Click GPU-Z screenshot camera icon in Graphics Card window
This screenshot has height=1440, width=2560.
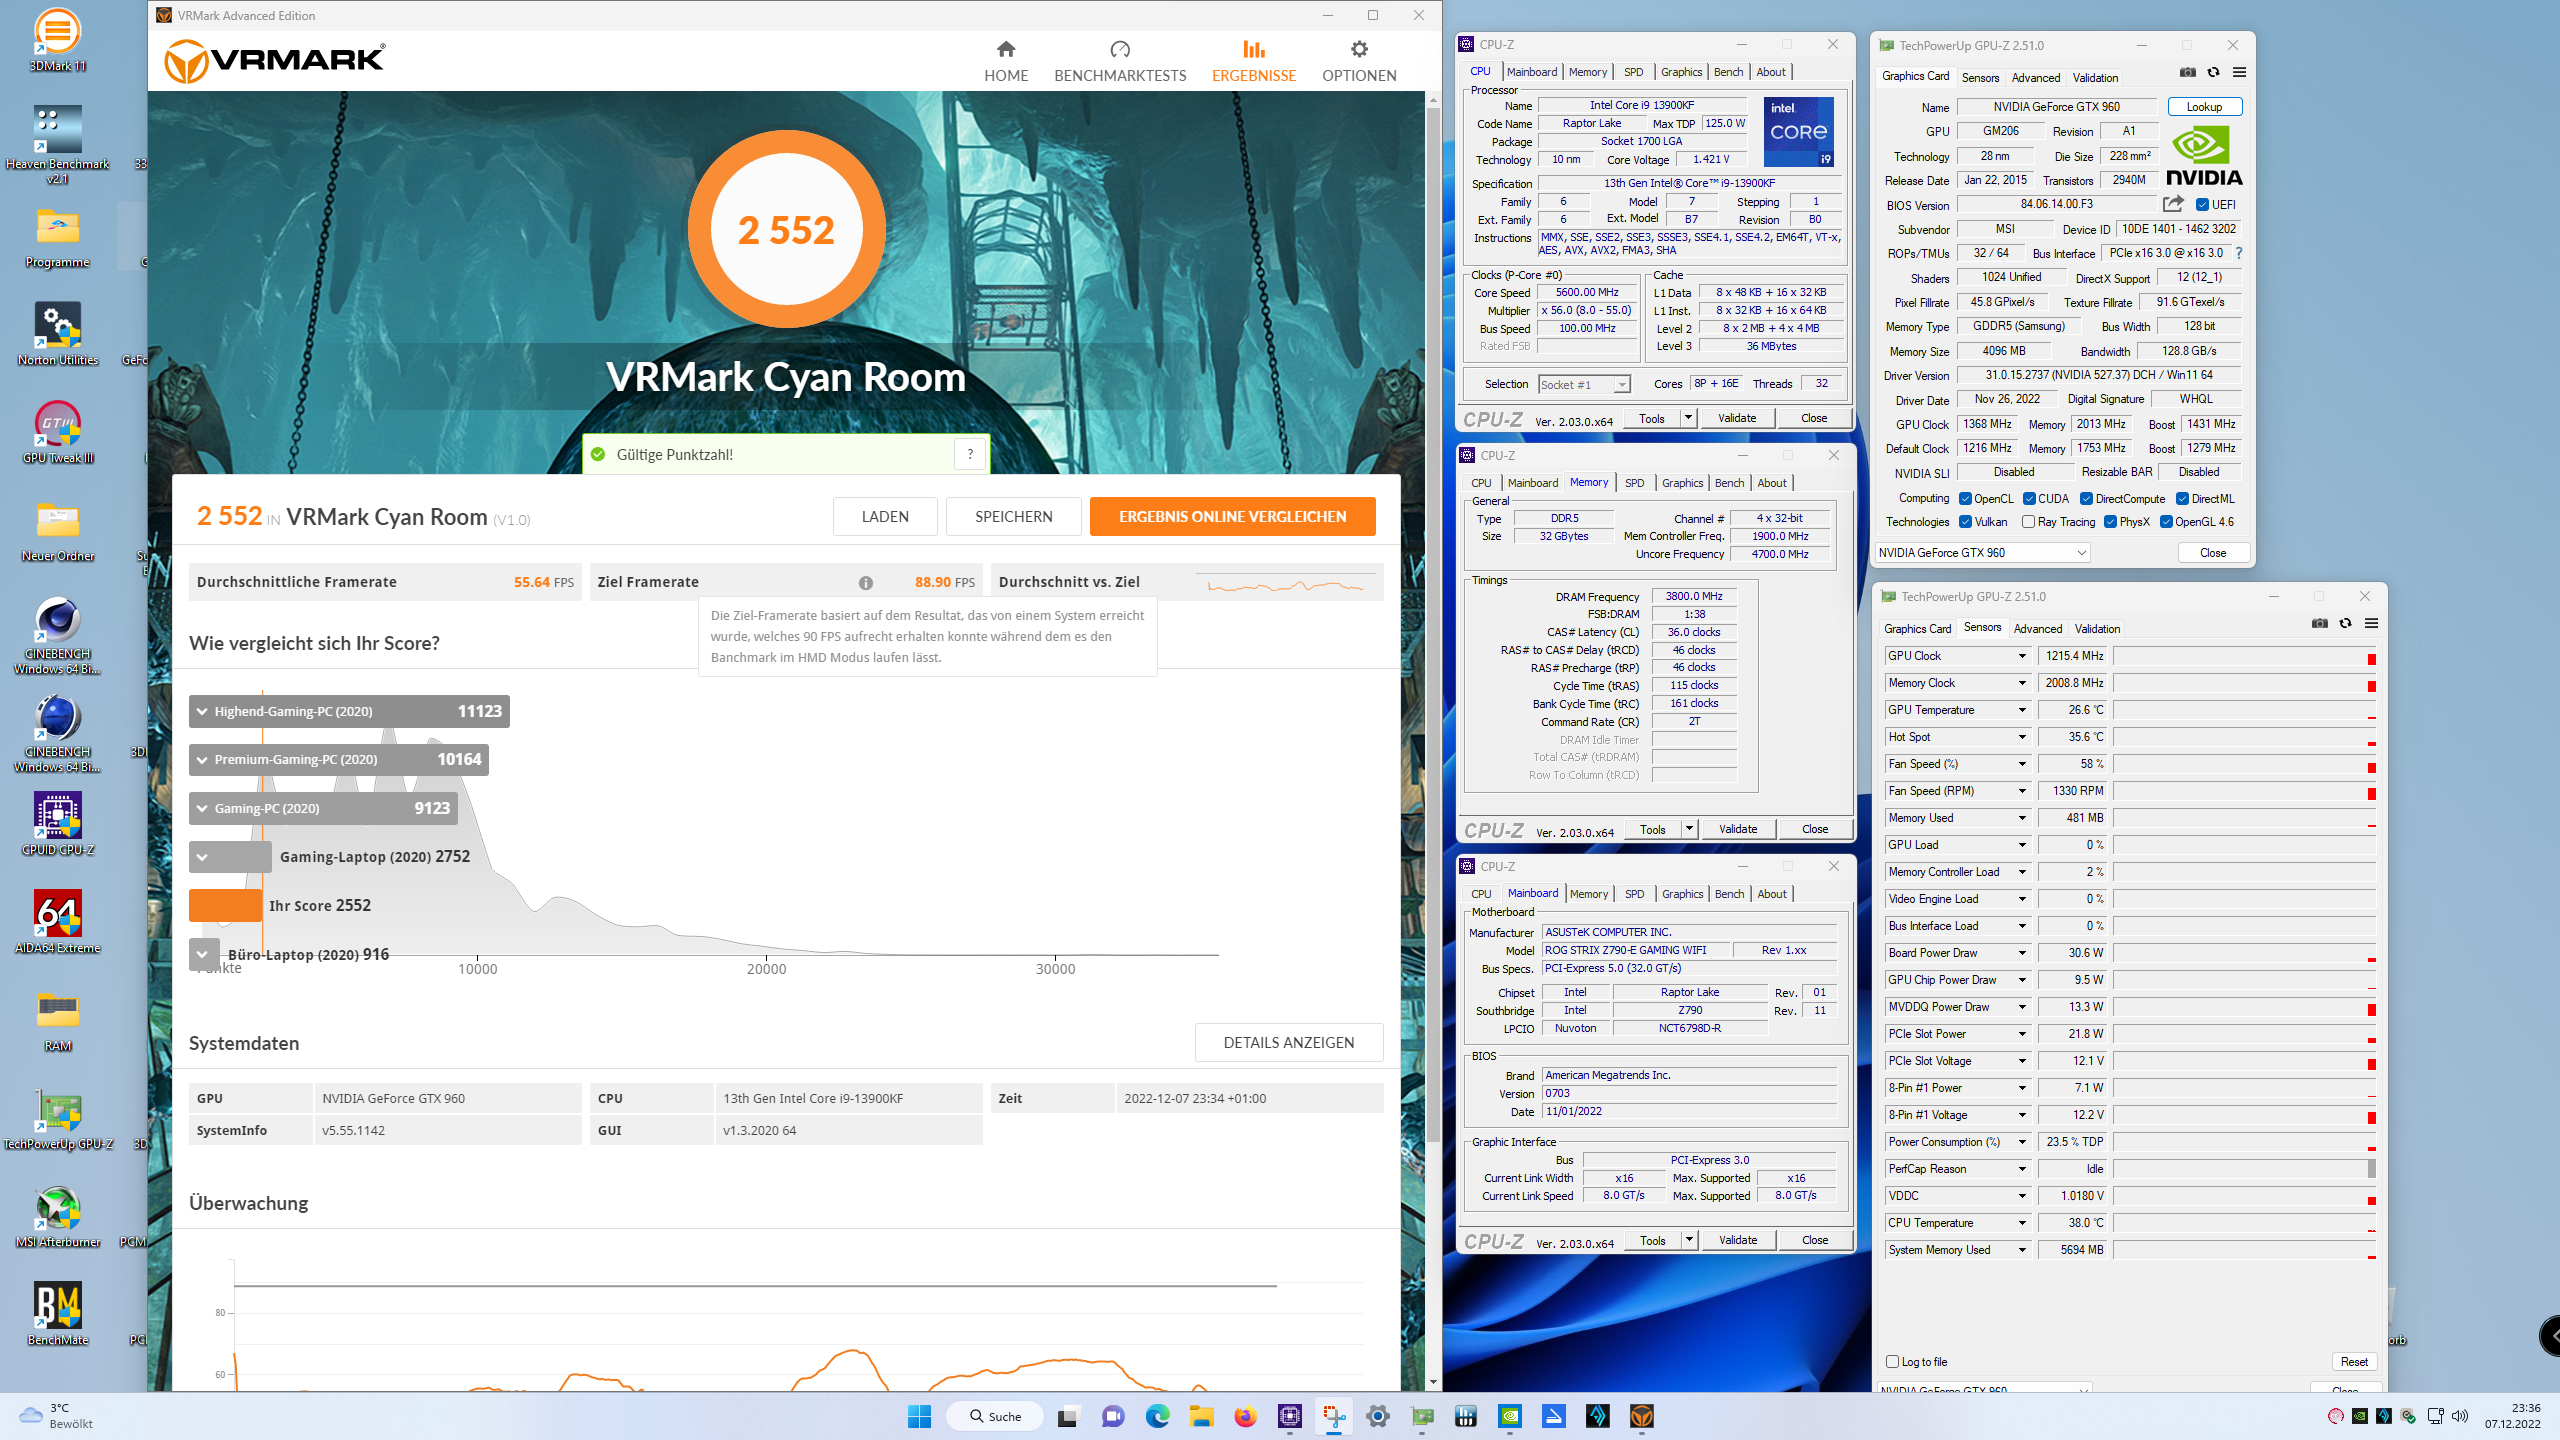pos(2188,73)
